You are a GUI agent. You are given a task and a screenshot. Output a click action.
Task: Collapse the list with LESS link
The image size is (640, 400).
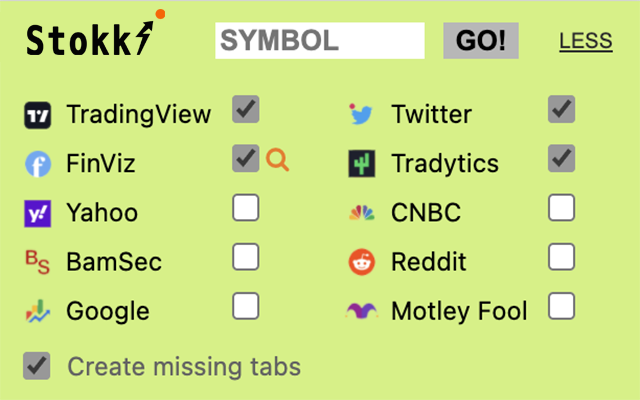click(x=586, y=41)
